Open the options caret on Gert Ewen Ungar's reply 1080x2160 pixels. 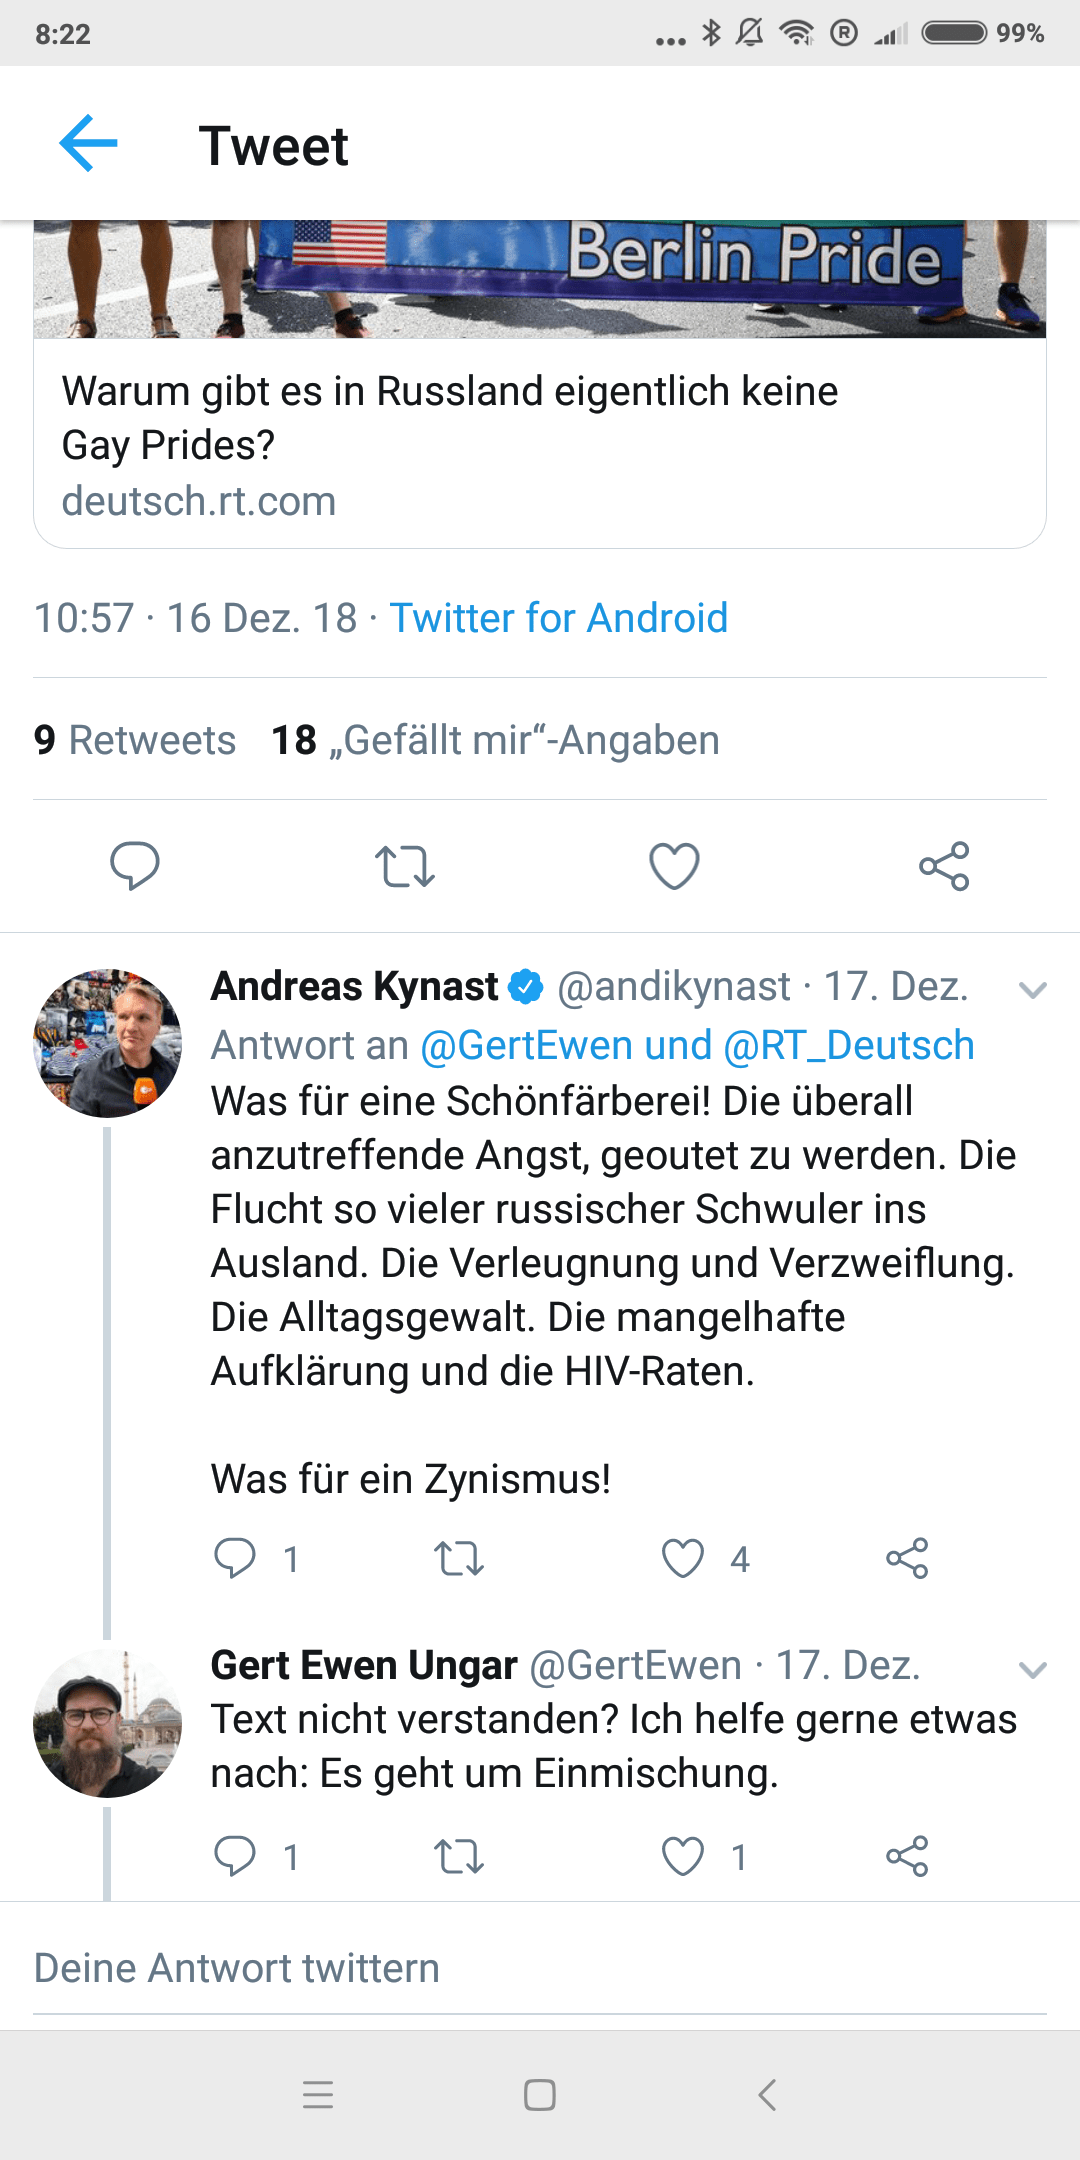tap(1032, 1668)
